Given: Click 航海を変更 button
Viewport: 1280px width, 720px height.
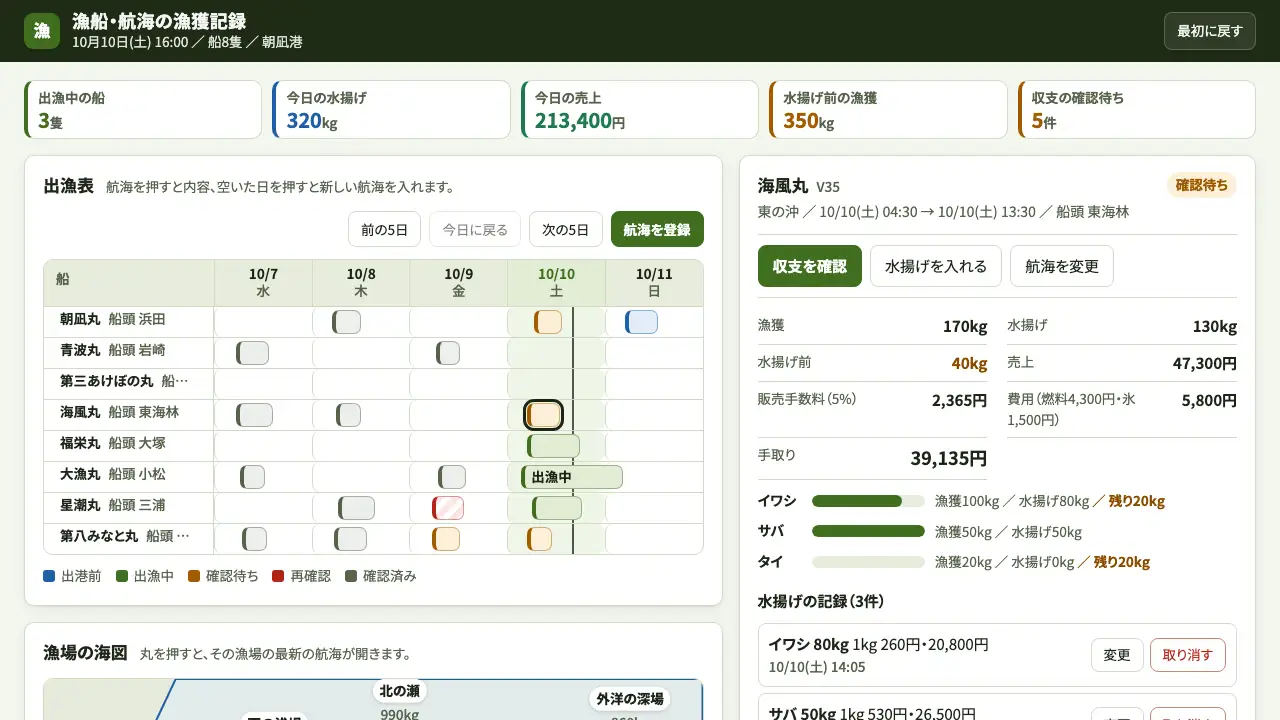Looking at the screenshot, I should point(1062,266).
